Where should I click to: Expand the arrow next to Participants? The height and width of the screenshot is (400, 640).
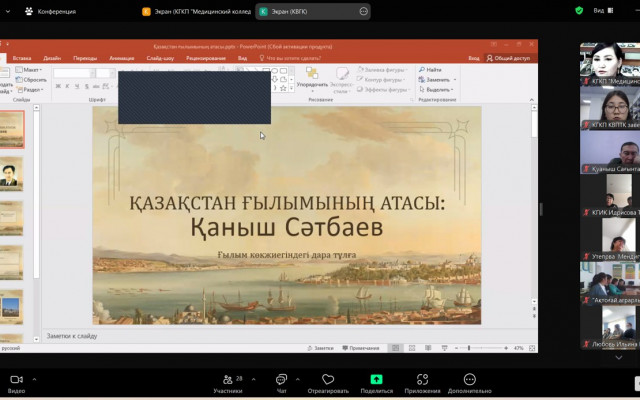(x=252, y=380)
